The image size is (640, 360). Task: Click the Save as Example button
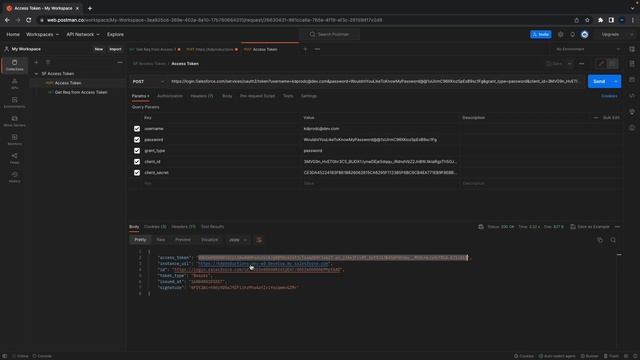(590, 227)
